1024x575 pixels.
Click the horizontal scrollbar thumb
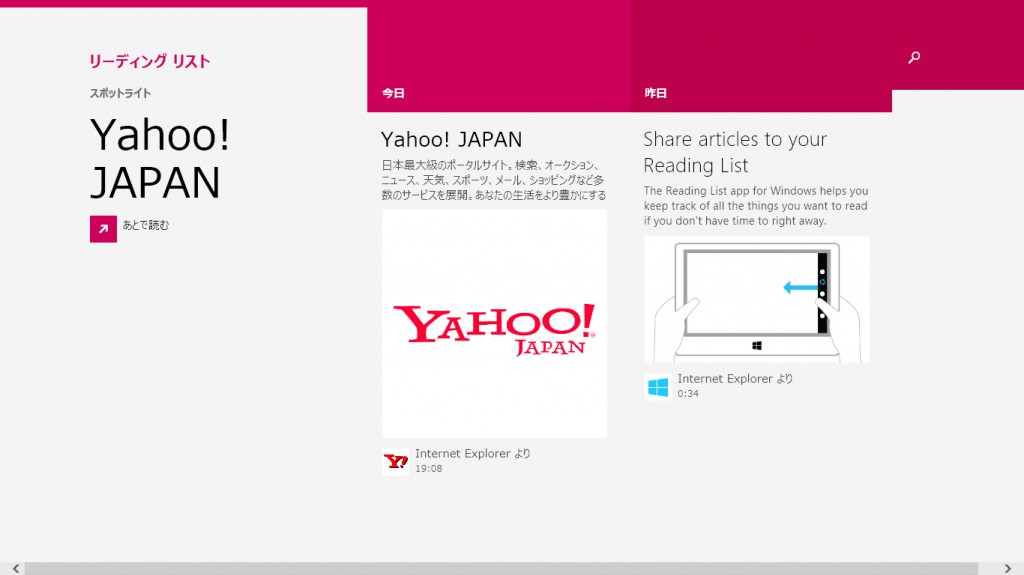coord(502,569)
